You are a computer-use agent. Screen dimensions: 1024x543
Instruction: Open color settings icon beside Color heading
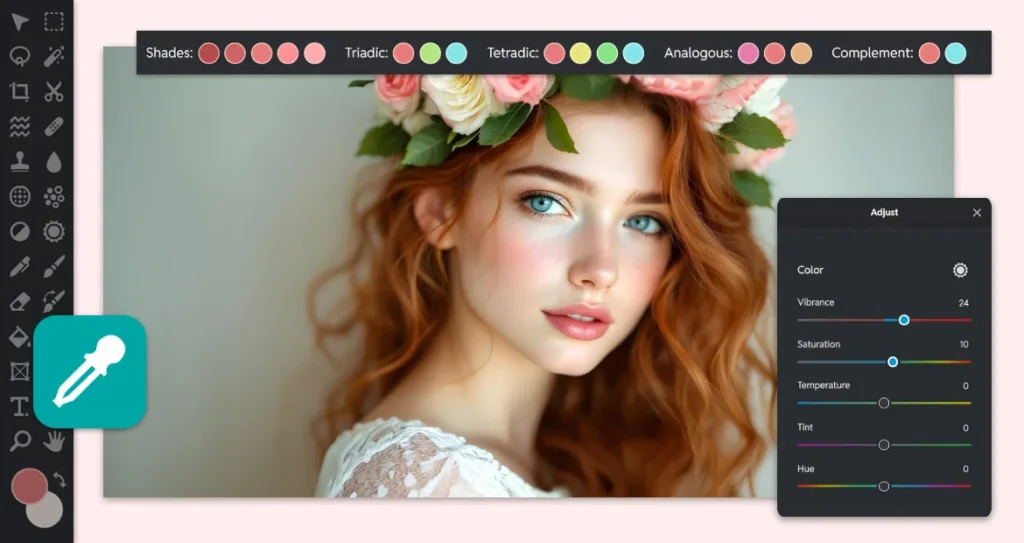[959, 270]
